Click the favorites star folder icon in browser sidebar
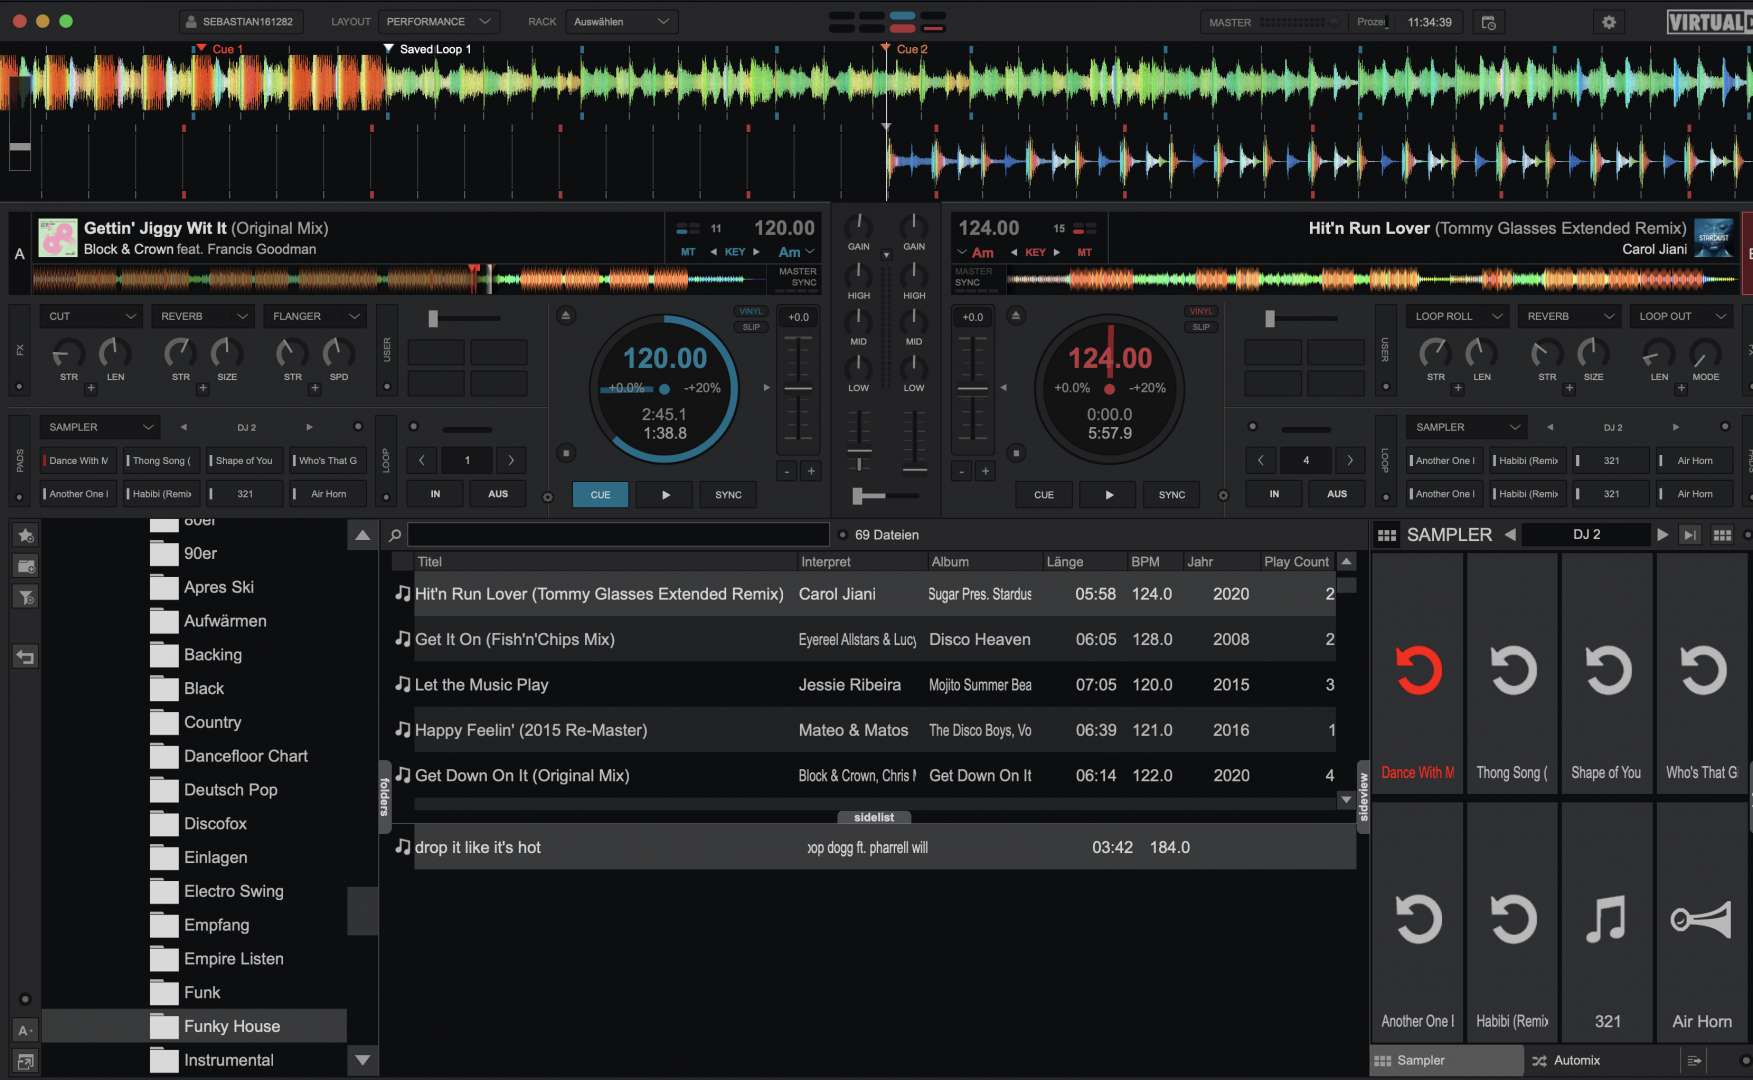 [x=26, y=535]
